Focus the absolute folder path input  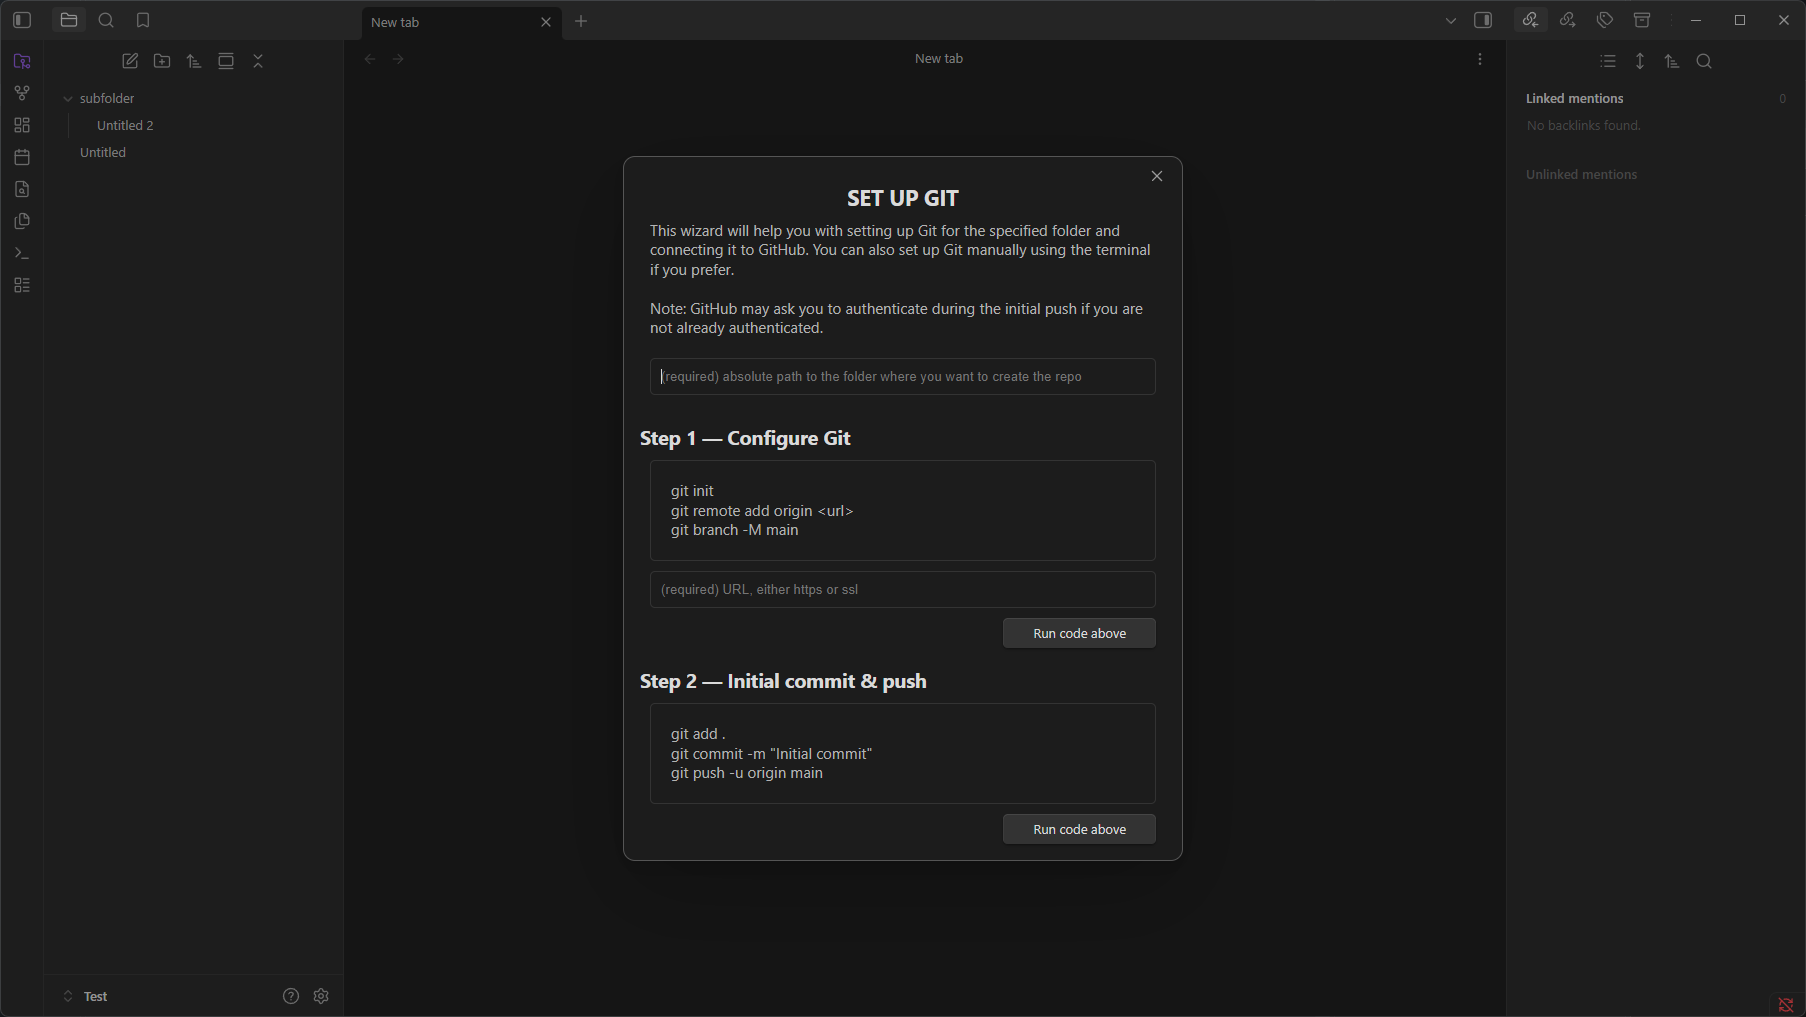903,377
